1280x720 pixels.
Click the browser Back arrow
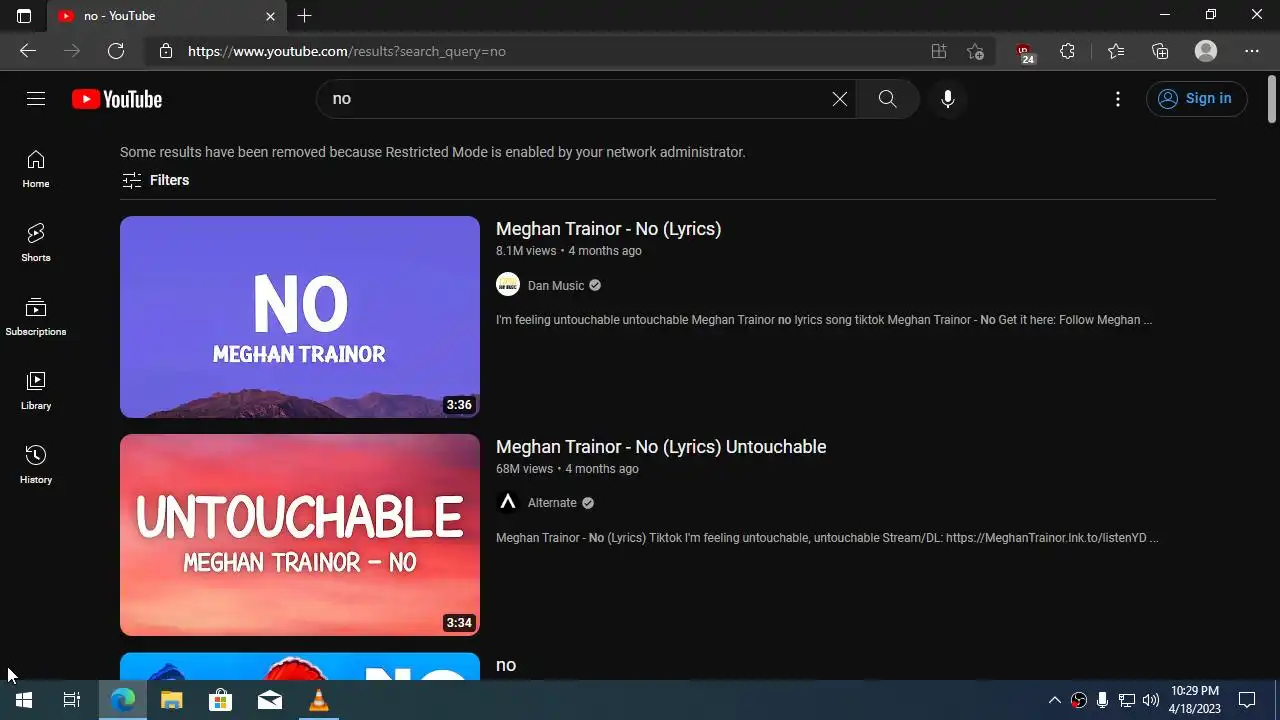point(28,51)
